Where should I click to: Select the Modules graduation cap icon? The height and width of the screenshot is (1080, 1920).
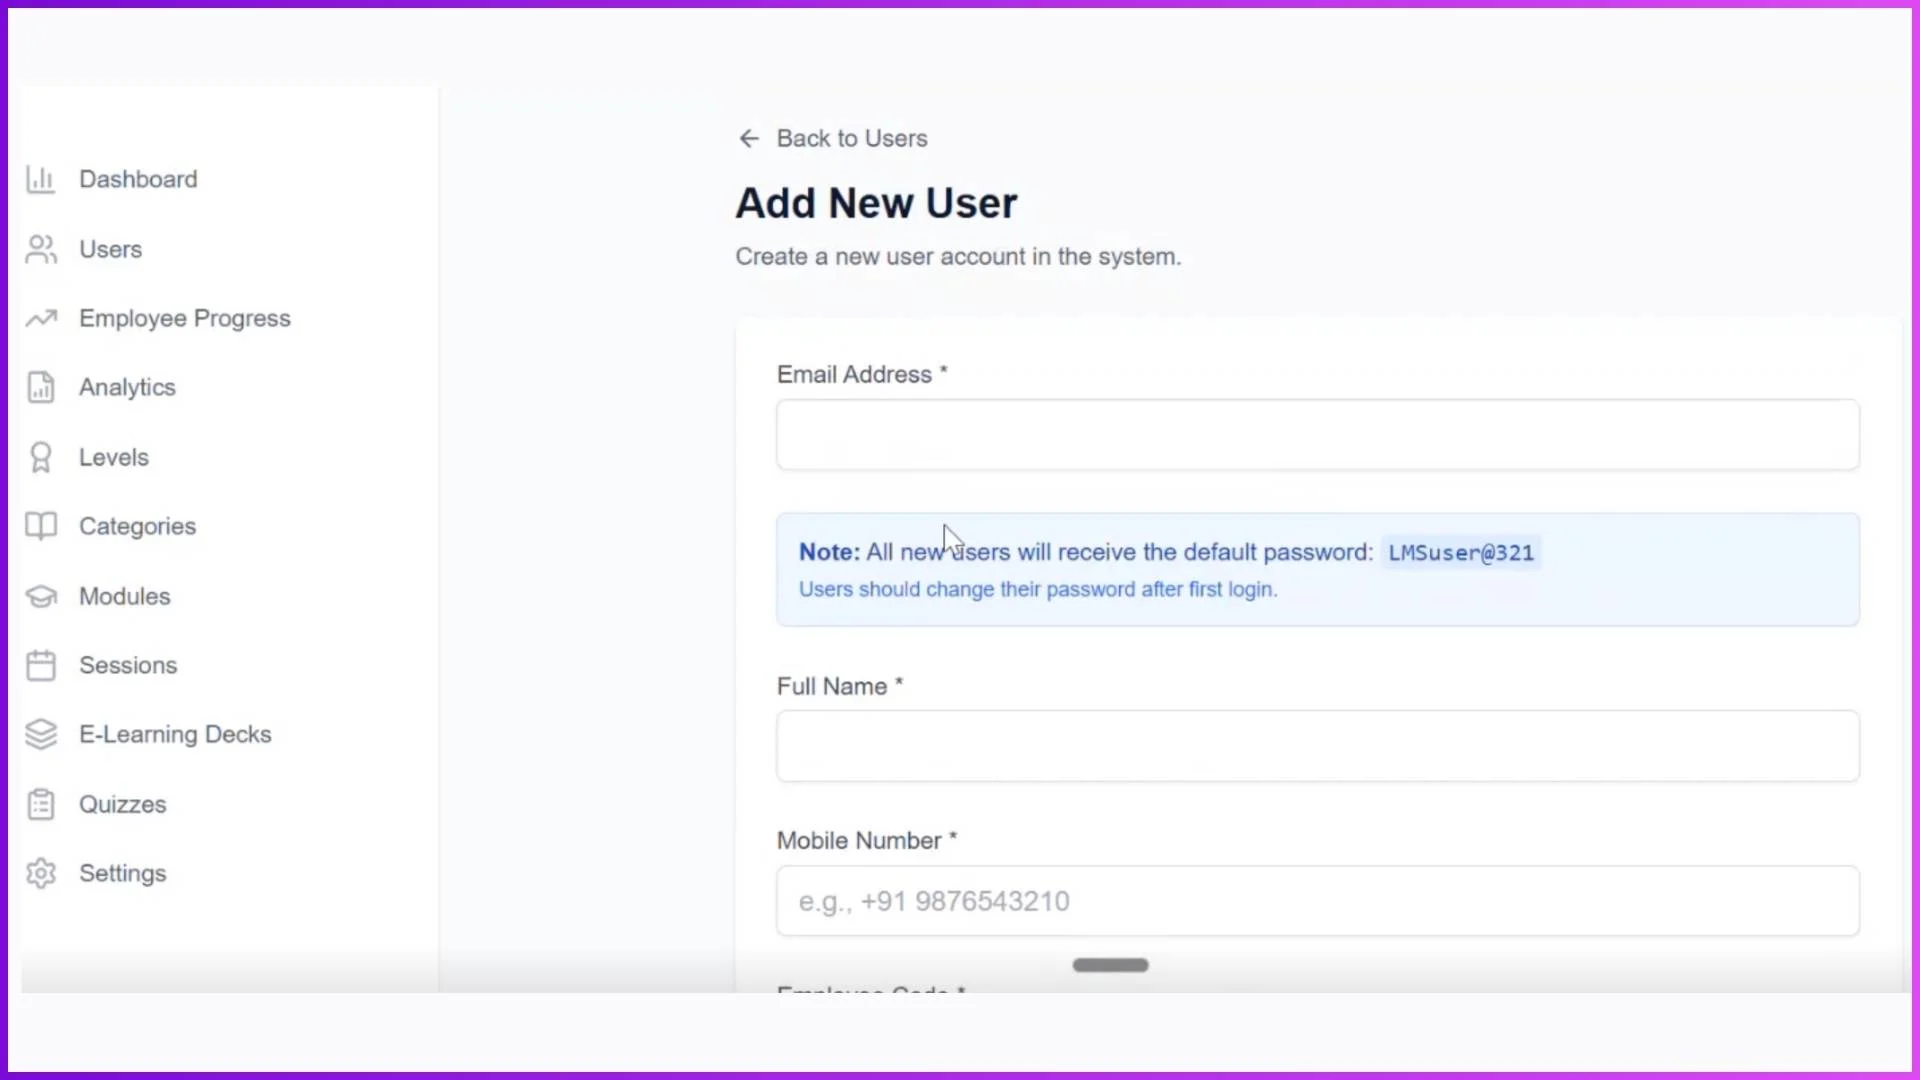tap(40, 596)
